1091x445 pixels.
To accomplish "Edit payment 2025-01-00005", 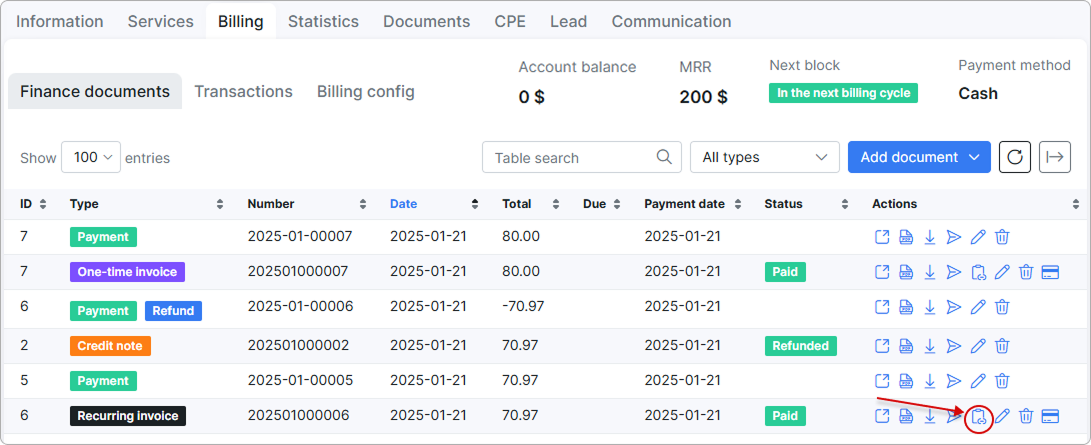I will [x=978, y=380].
